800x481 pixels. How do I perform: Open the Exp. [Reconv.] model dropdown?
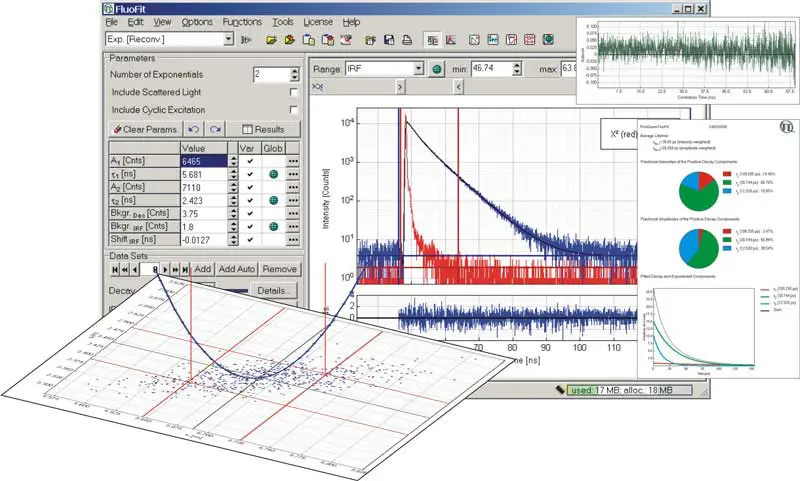tap(229, 39)
